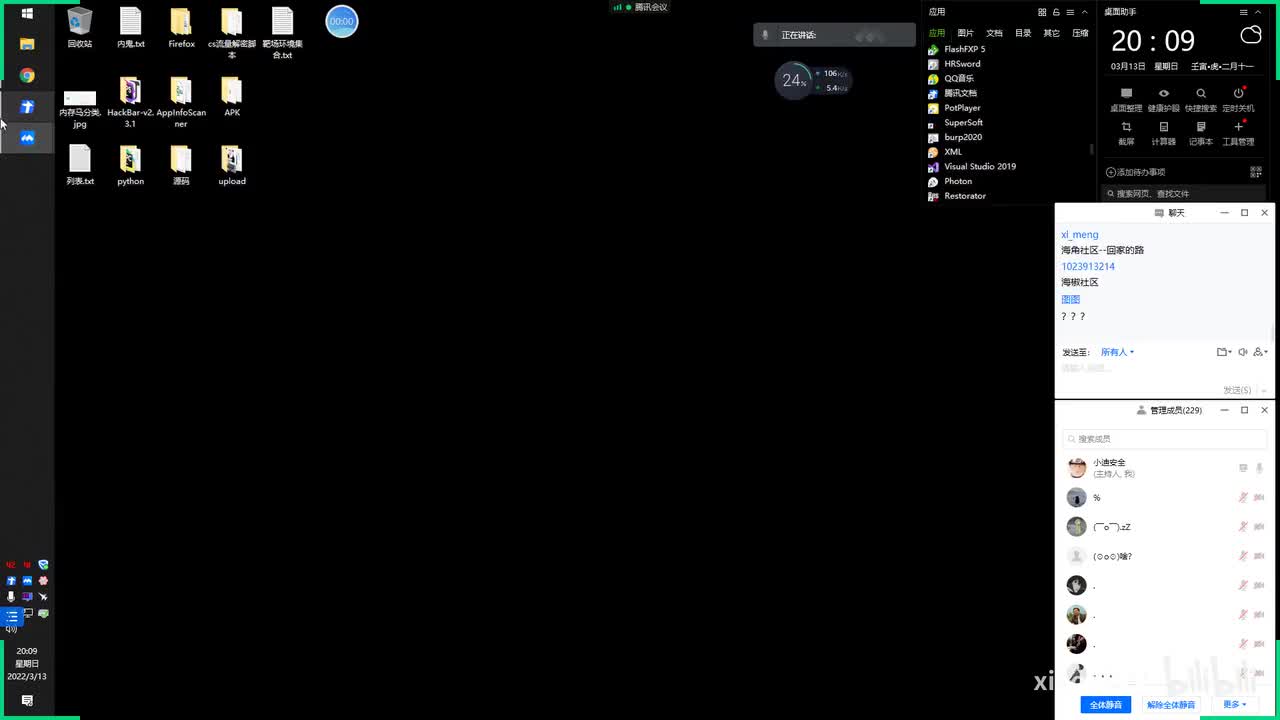Click the Chrome icon in the taskbar
The image size is (1280, 720).
coord(27,76)
